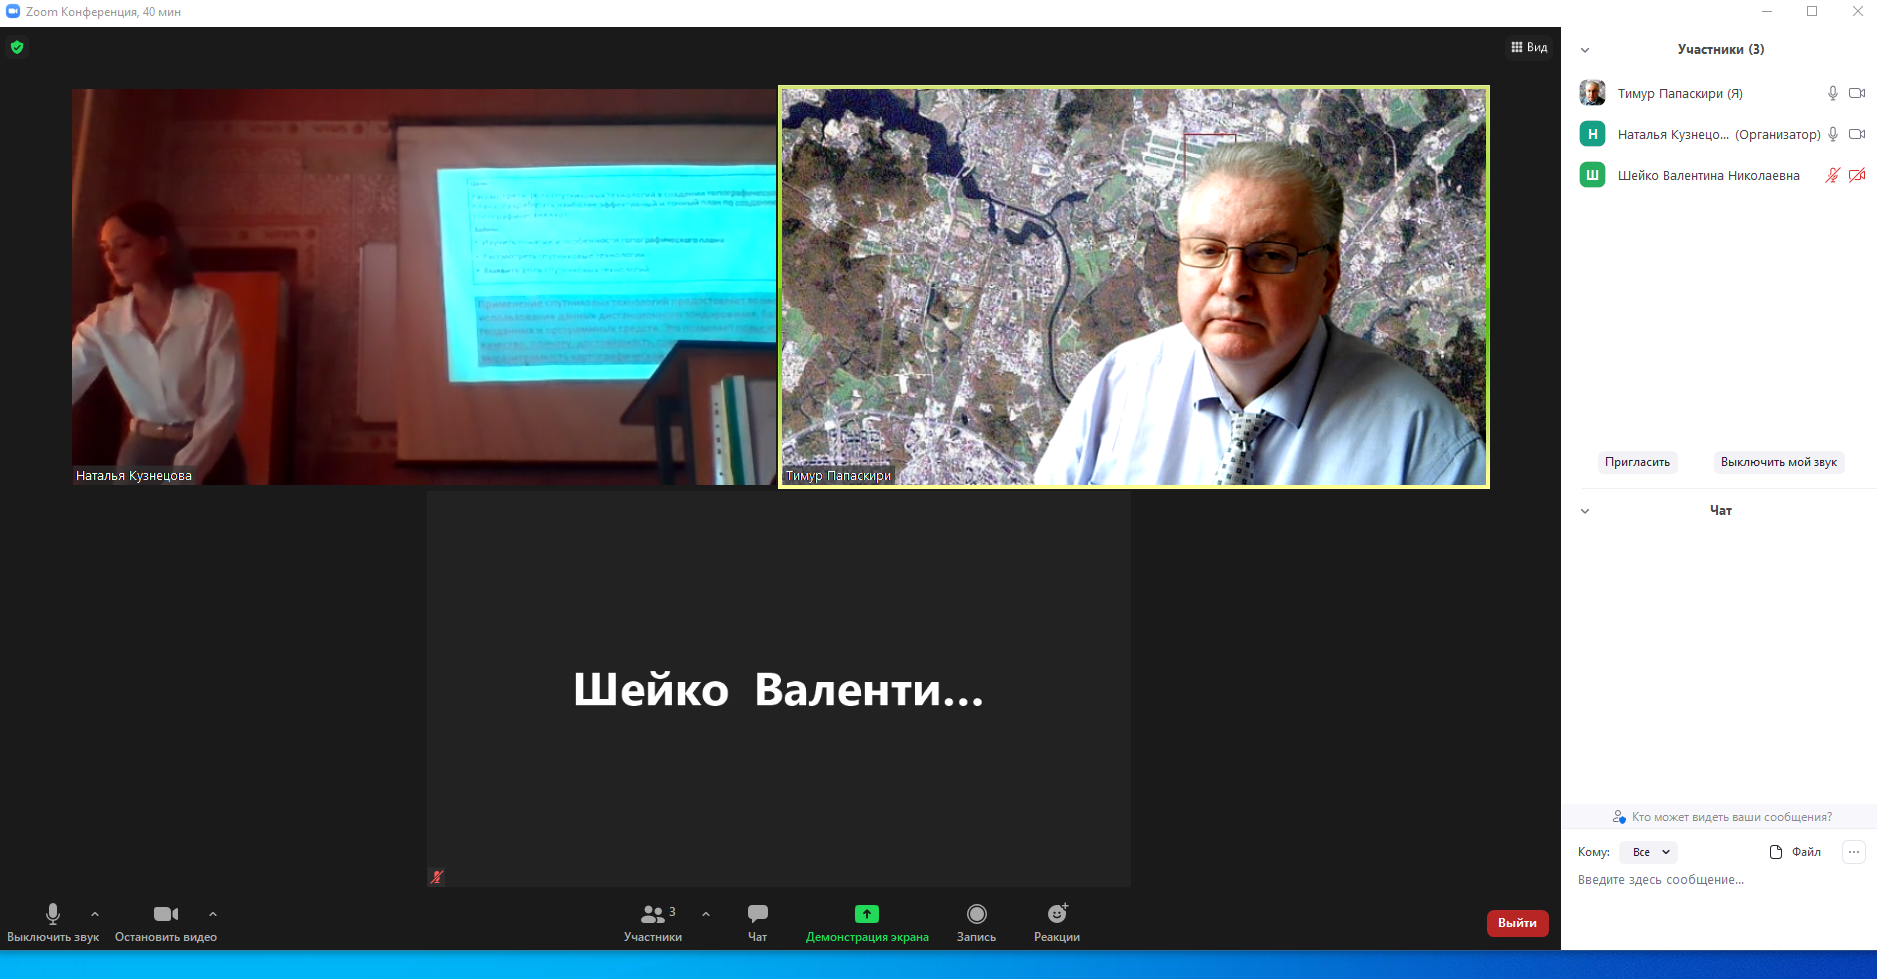Click microphone icon for Тимур Папаскири
This screenshot has height=979, width=1877.
point(1833,93)
